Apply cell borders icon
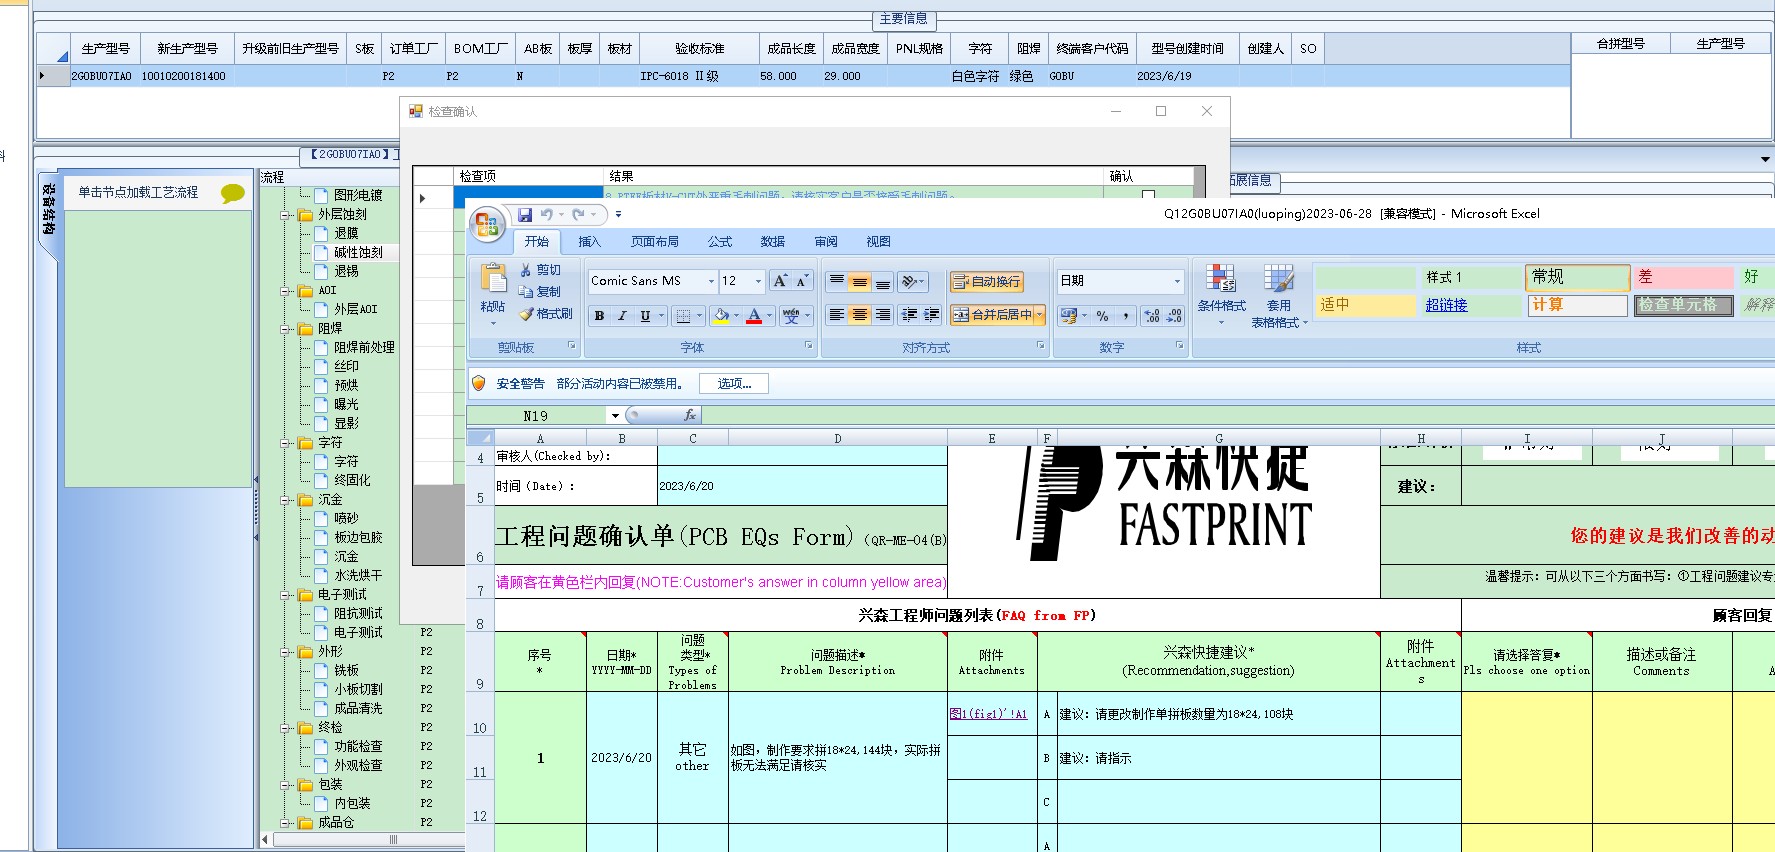Image resolution: width=1775 pixels, height=852 pixels. click(x=683, y=316)
